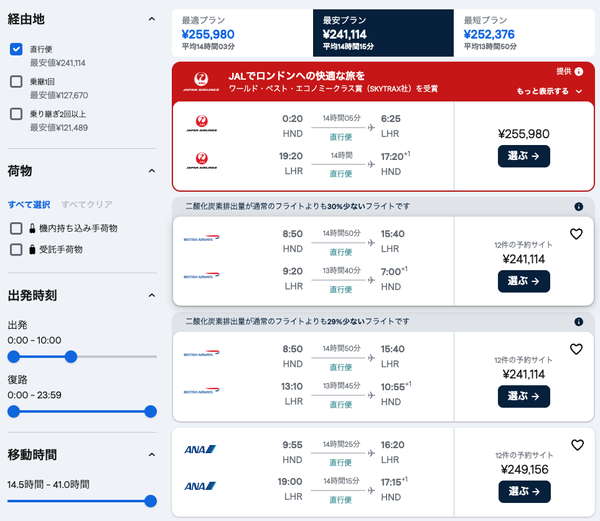The width and height of the screenshot is (600, 521).
Task: Click the heart icon on the 9:20 return British Airways flight
Action: (576, 234)
